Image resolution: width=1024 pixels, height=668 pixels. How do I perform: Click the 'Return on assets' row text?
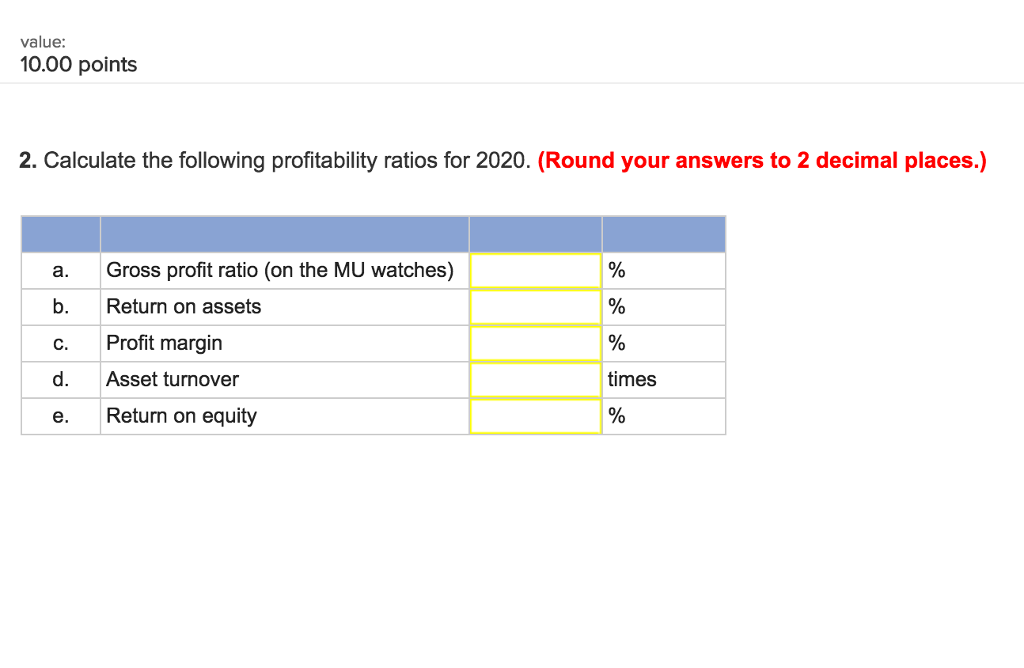(x=183, y=306)
